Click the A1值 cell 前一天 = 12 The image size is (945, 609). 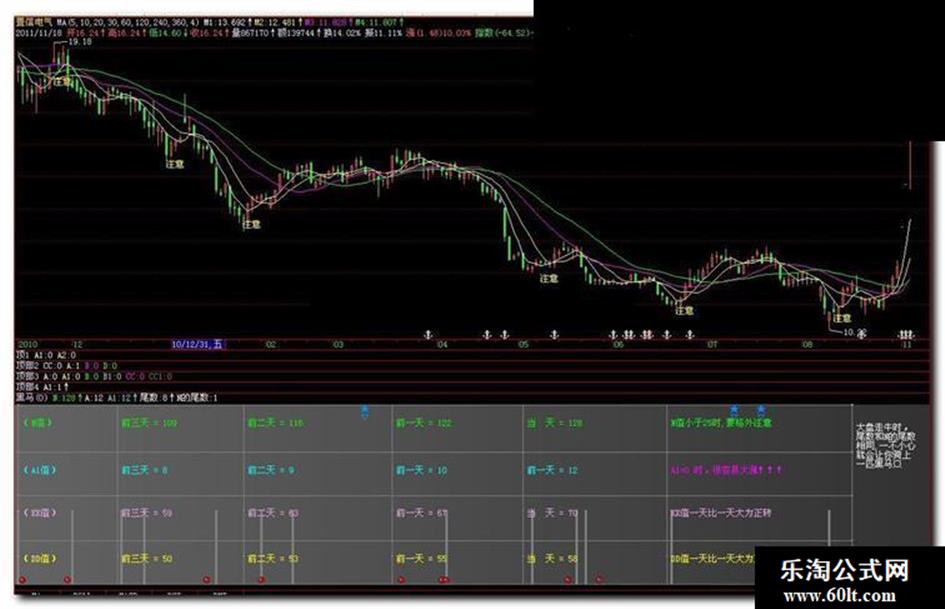pos(553,470)
